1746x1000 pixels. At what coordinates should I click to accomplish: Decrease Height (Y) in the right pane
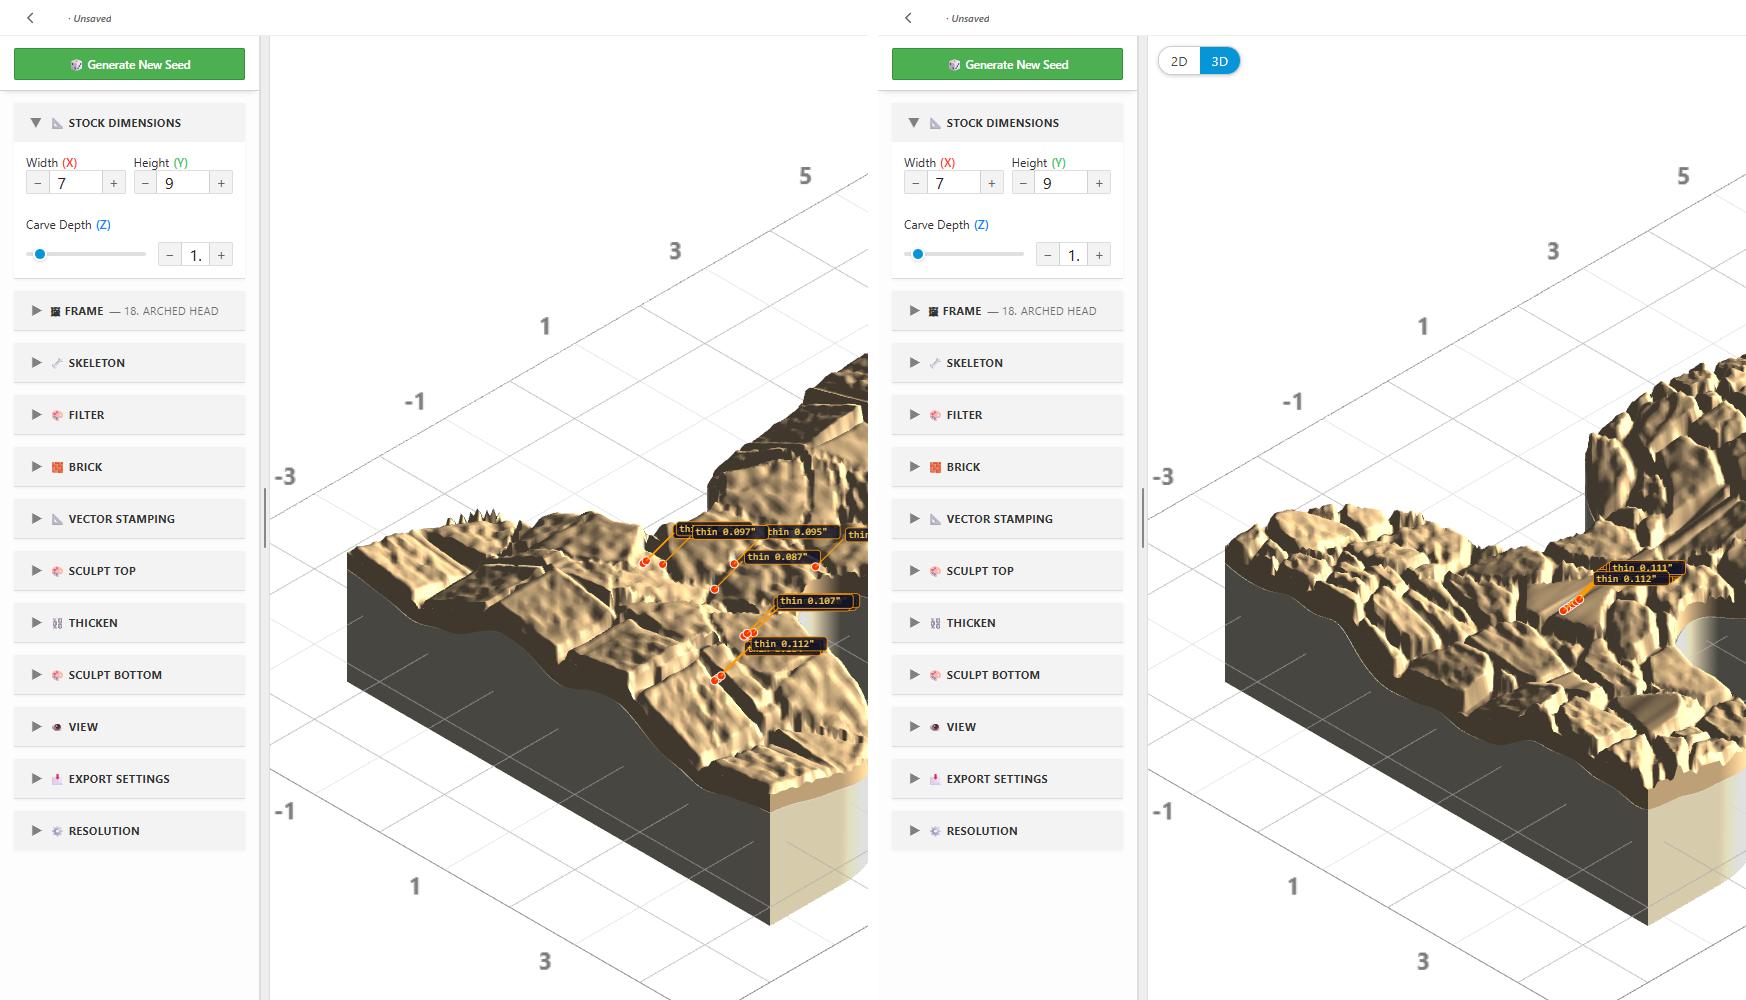point(1024,183)
